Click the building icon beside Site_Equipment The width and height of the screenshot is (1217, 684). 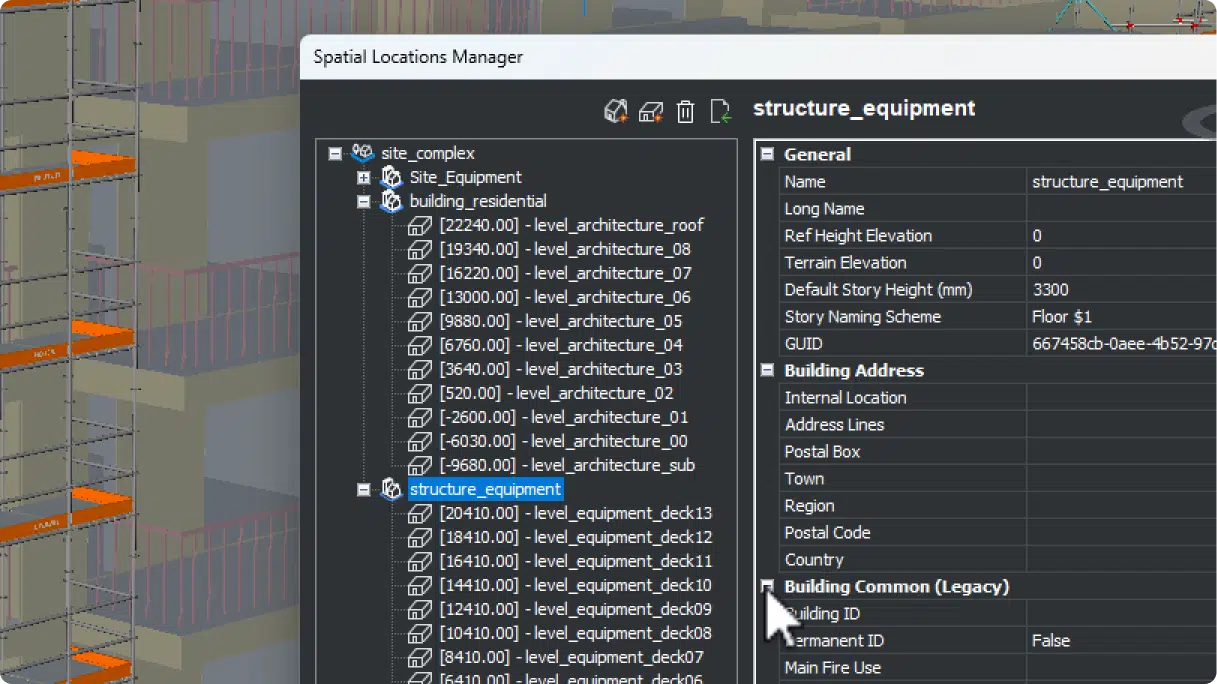click(x=391, y=177)
